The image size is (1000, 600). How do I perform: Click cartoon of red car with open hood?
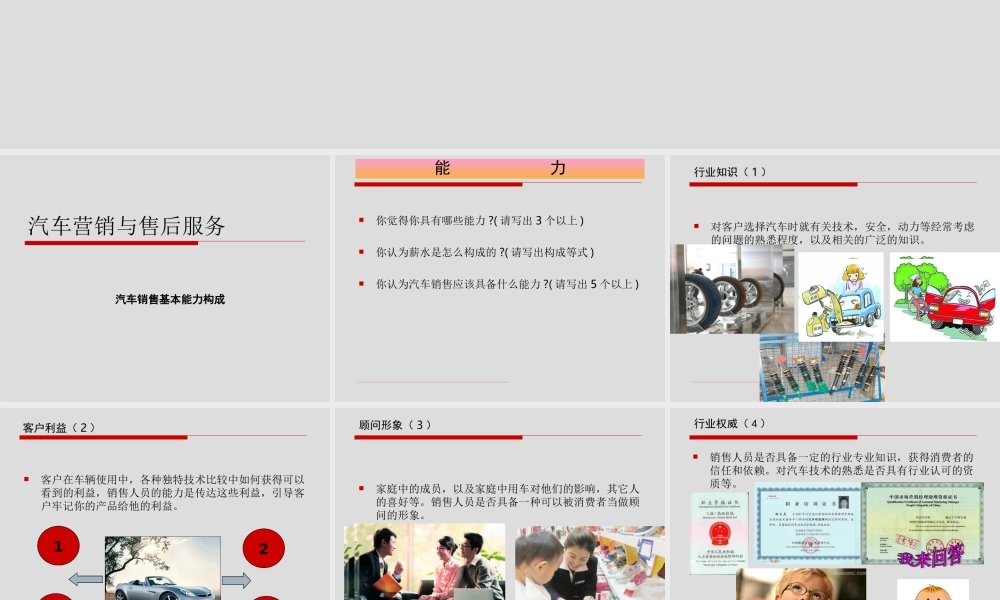(945, 297)
